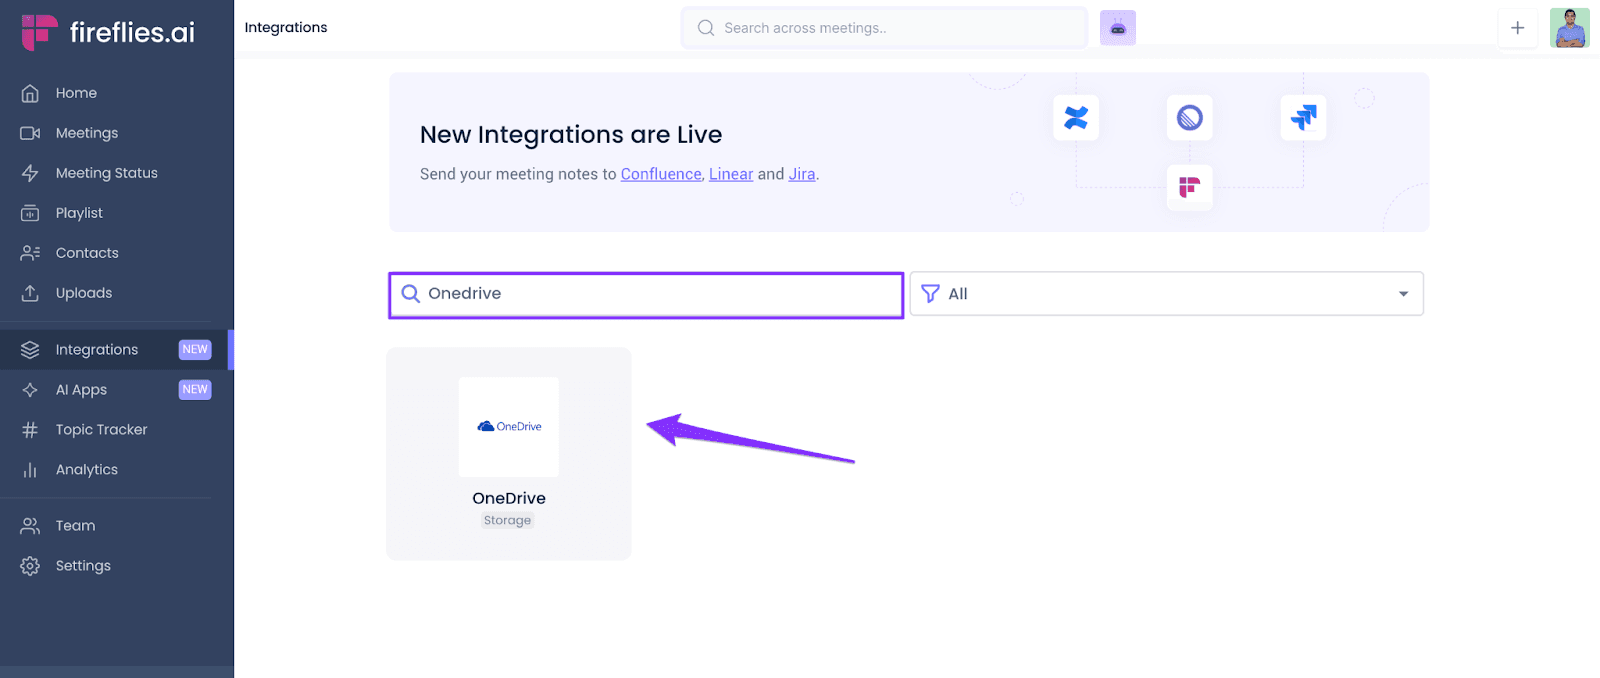Click the Storage tag on OneDrive
Image resolution: width=1600 pixels, height=678 pixels.
[508, 521]
